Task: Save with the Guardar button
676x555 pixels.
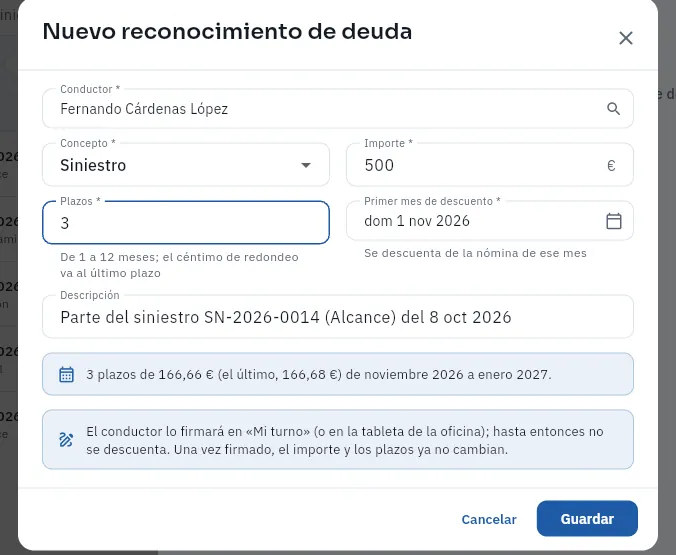Action: coord(587,518)
